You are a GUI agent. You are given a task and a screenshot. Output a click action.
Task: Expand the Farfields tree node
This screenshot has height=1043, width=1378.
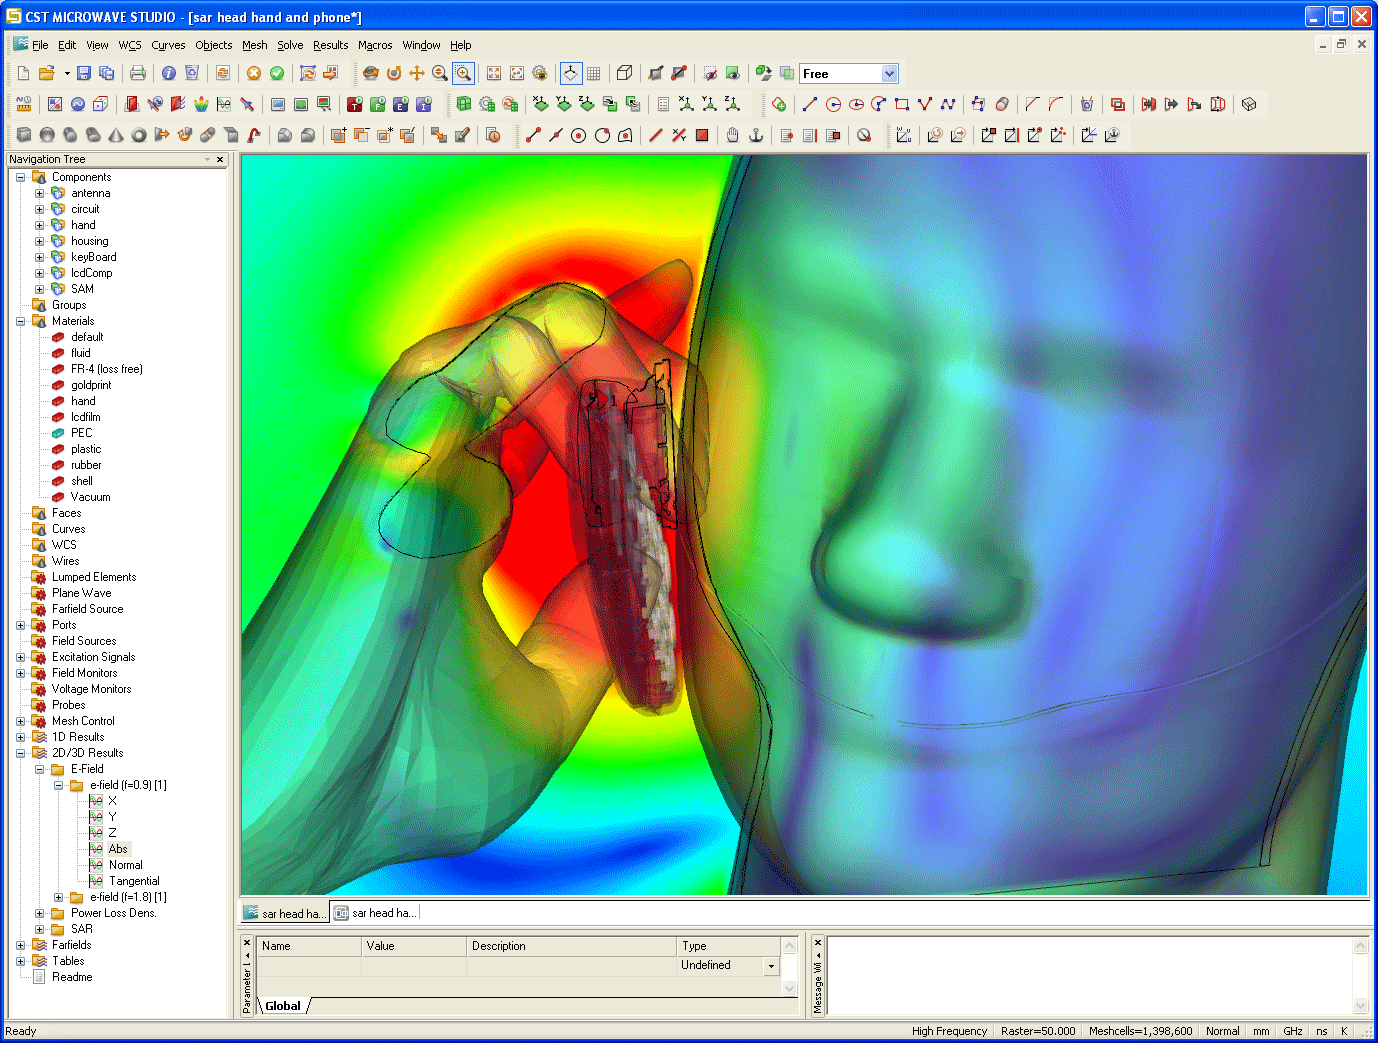pos(20,945)
